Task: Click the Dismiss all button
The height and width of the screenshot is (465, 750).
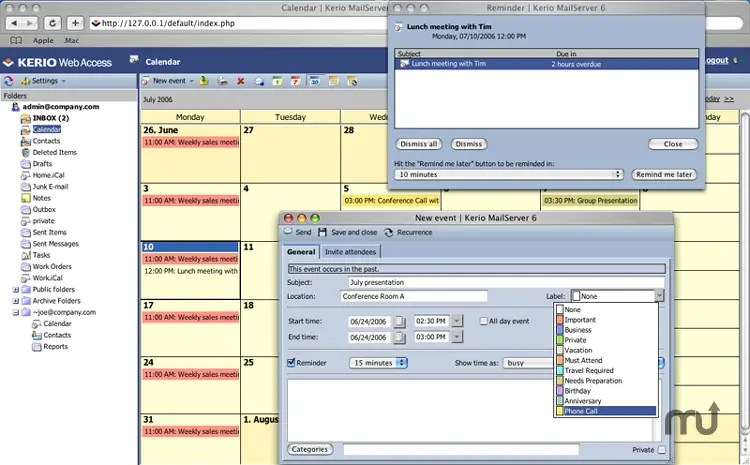Action: click(419, 144)
